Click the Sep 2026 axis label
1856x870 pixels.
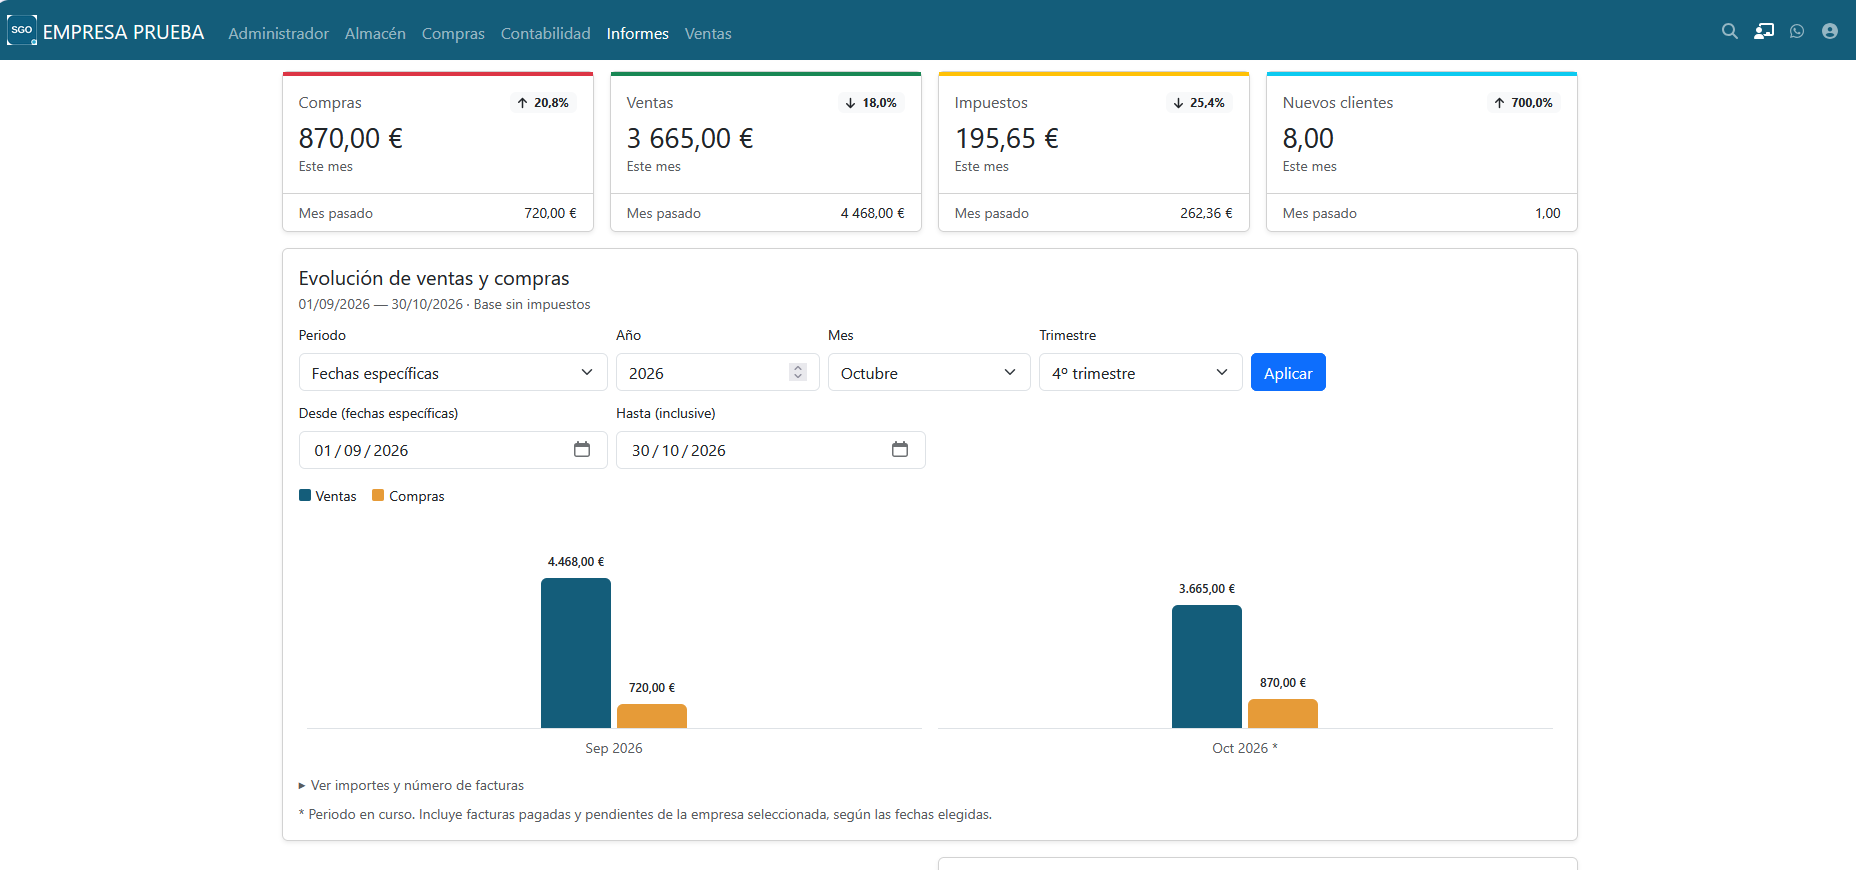(x=614, y=748)
